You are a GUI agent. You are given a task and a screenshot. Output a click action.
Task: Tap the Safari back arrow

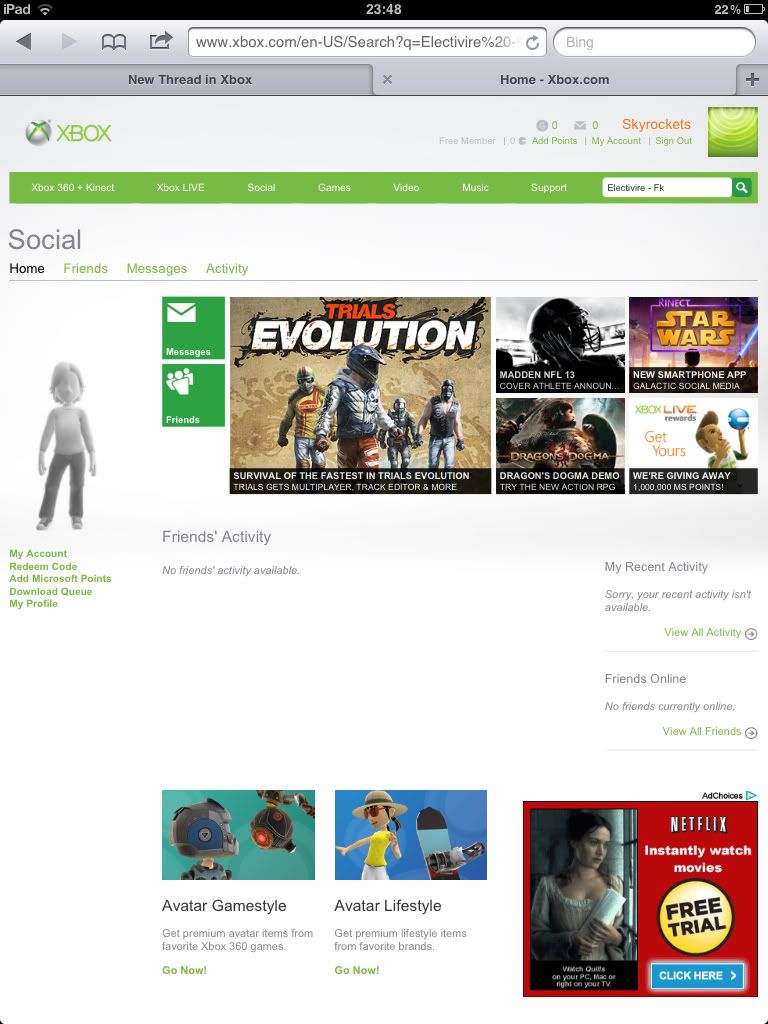24,42
